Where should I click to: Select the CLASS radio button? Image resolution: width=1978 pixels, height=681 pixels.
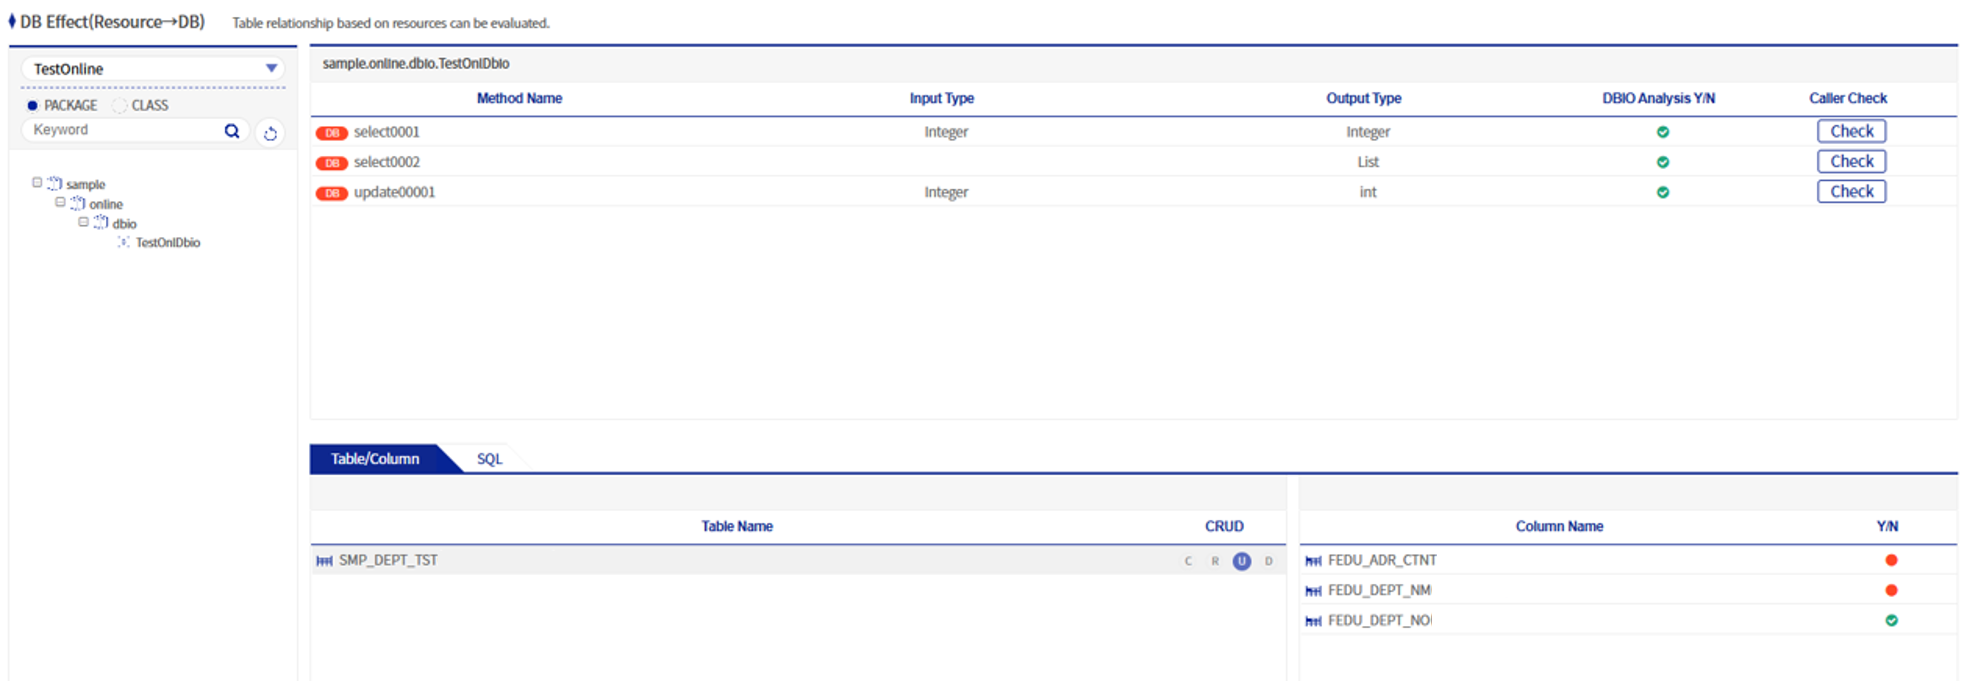120,105
